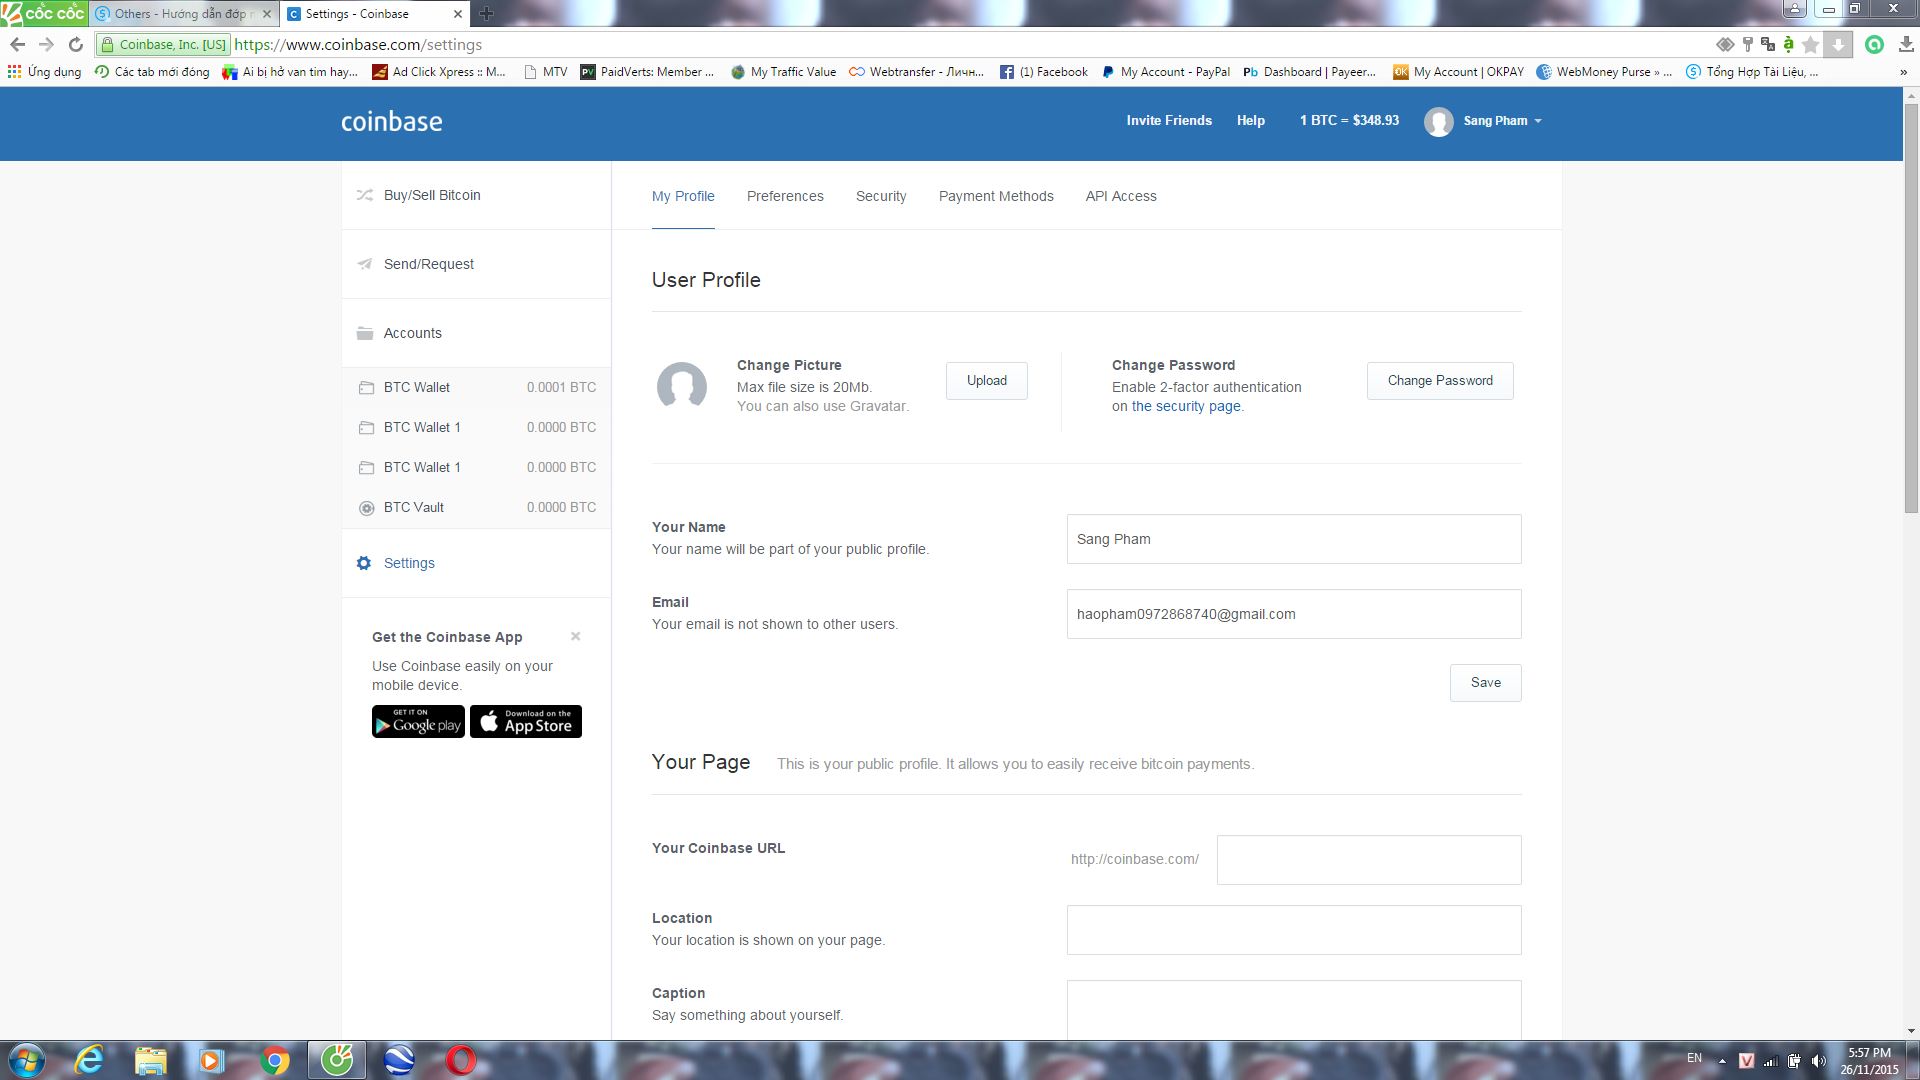Switch to the Security tab
Viewport: 1920px width, 1080px height.
tap(881, 196)
